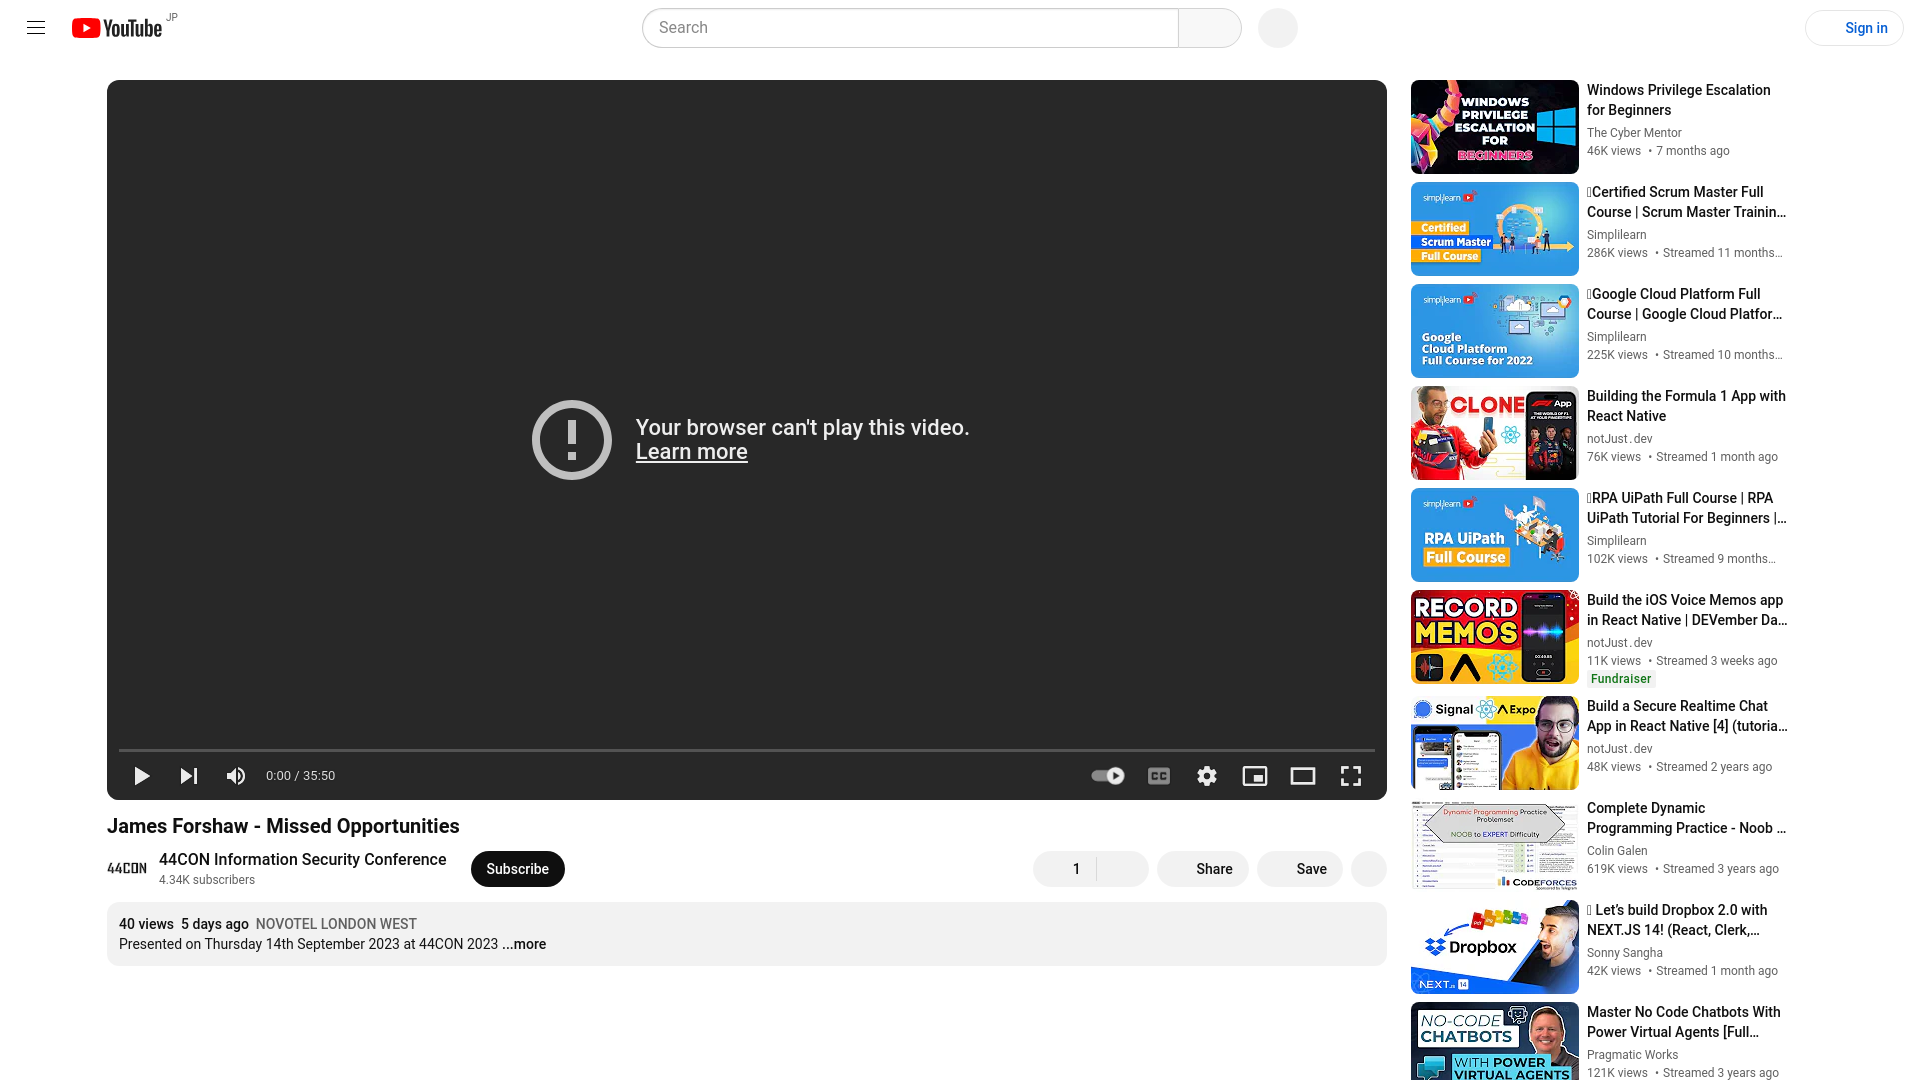Open Complete Dynamic Programming Practice video

[1686, 818]
